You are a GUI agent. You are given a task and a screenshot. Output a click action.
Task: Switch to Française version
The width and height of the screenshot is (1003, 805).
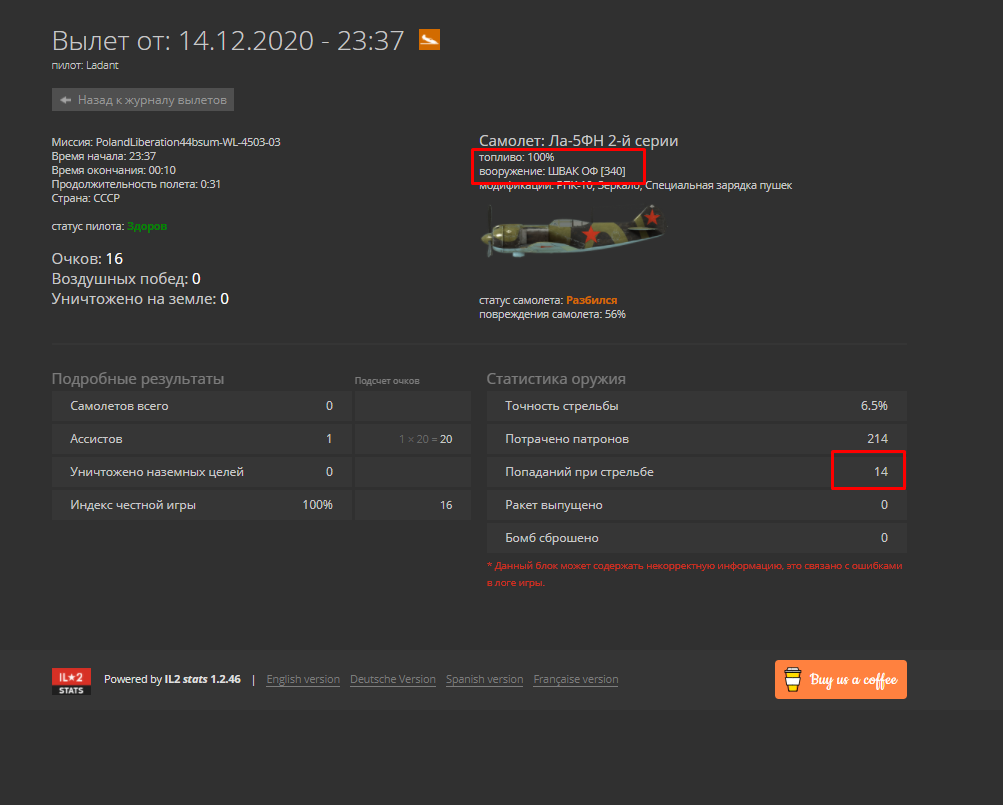(576, 680)
